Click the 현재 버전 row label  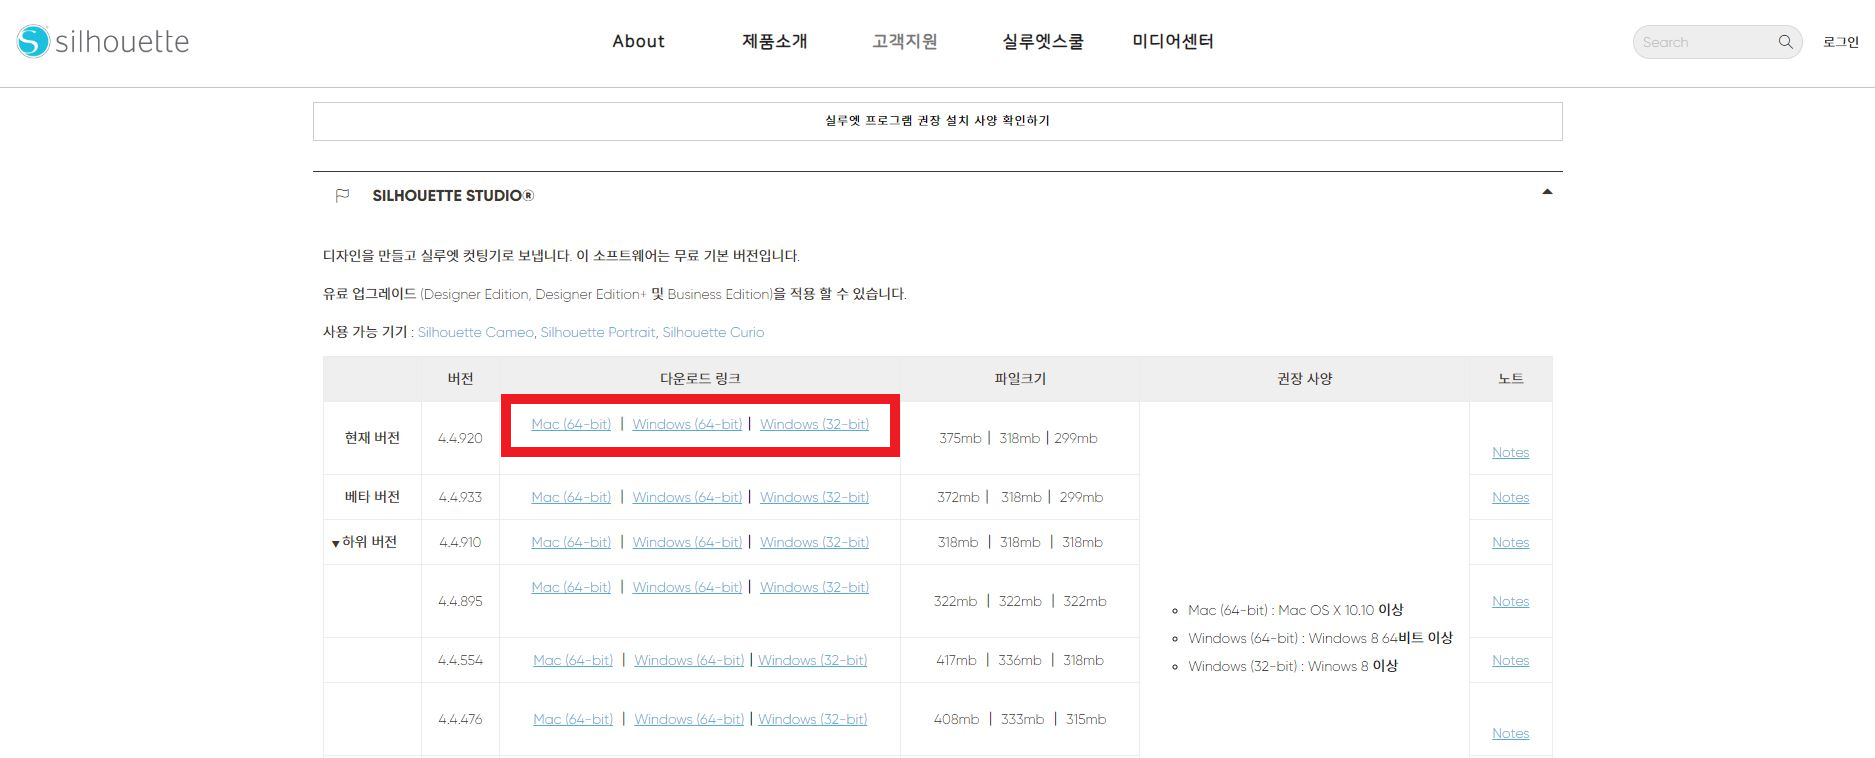[x=372, y=438]
